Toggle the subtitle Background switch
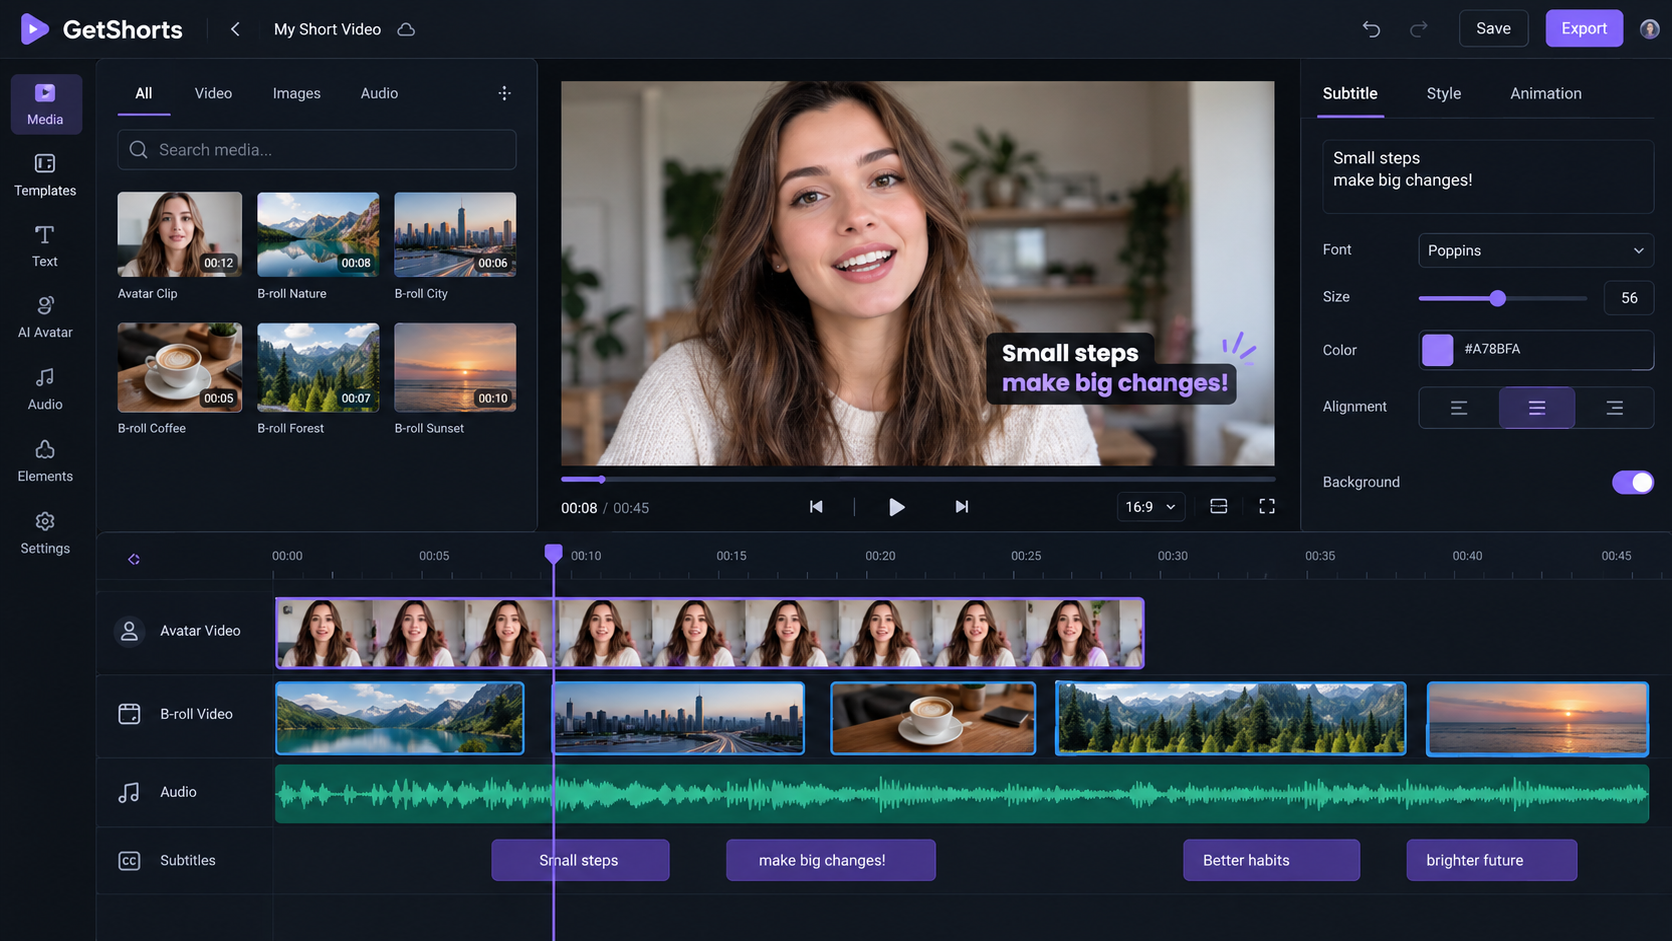 tap(1632, 482)
